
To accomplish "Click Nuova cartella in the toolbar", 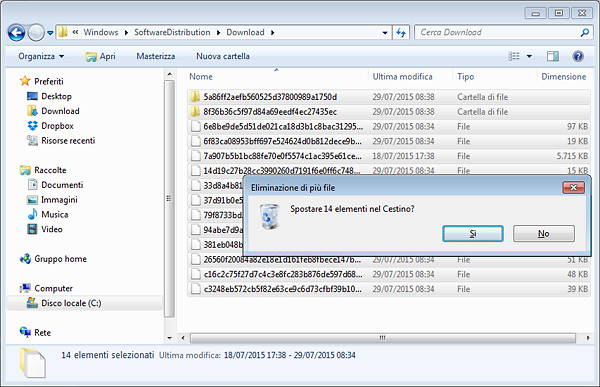I will click(x=223, y=56).
